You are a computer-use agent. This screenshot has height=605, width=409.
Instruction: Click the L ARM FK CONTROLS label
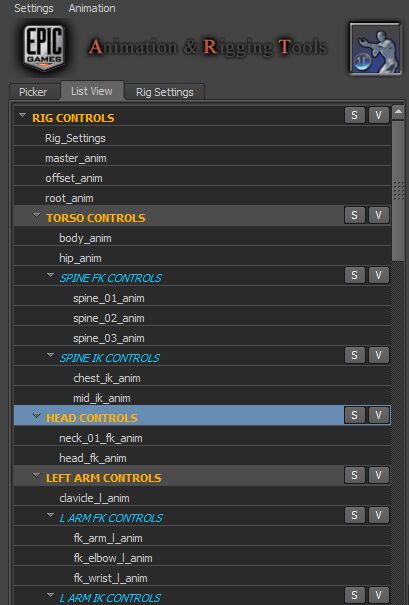pos(111,518)
